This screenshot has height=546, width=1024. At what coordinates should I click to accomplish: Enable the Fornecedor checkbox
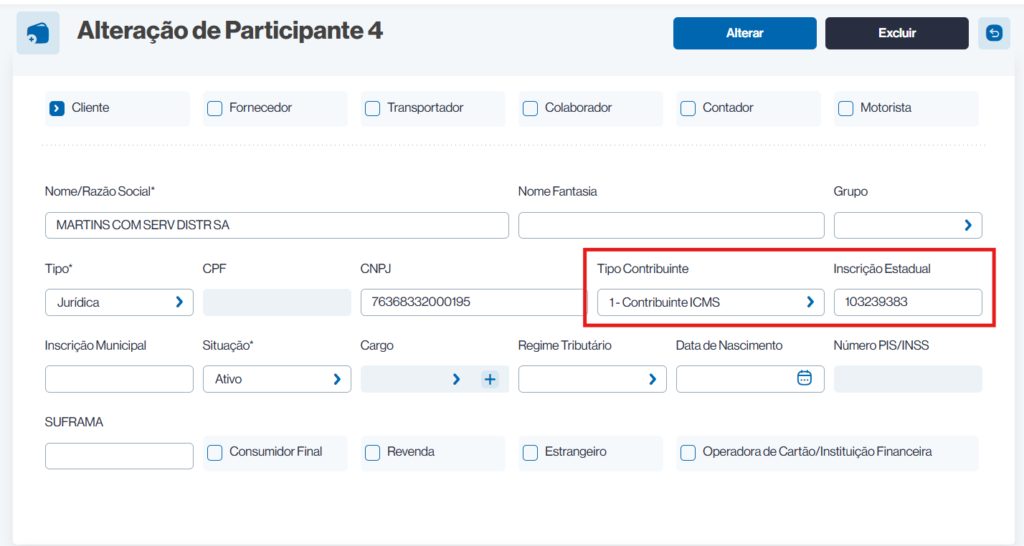pos(215,108)
